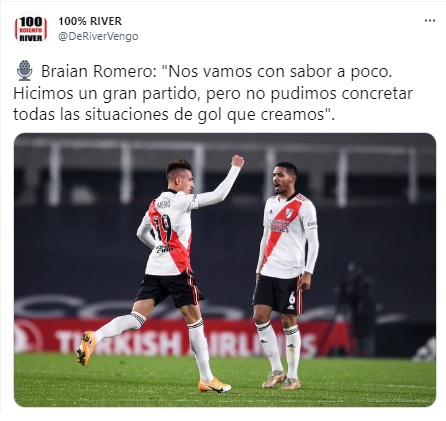Screen dimensions: 446x421
Task: Open the attached match photo
Action: pos(225,270)
